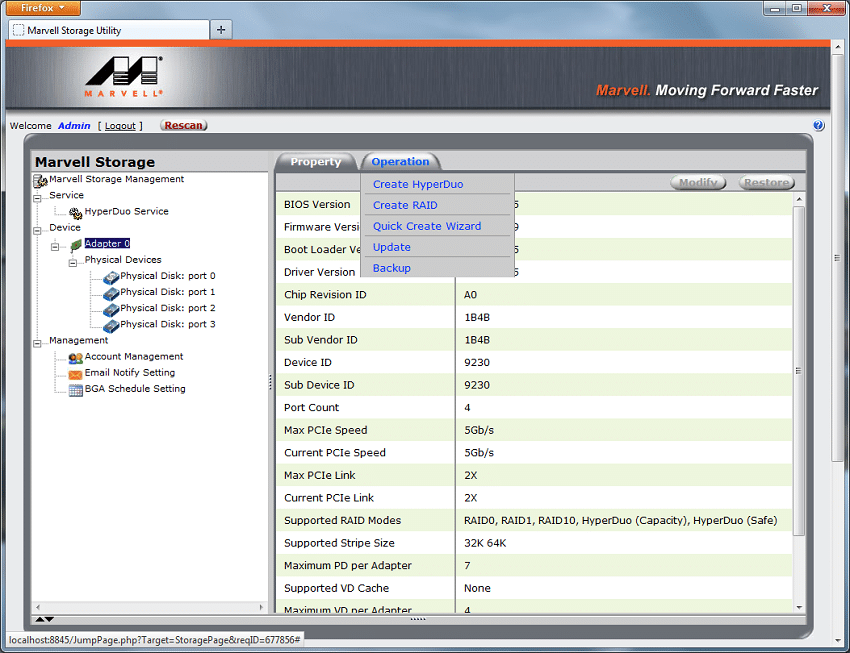
Task: Click the property table scroll up arrow
Action: [799, 199]
